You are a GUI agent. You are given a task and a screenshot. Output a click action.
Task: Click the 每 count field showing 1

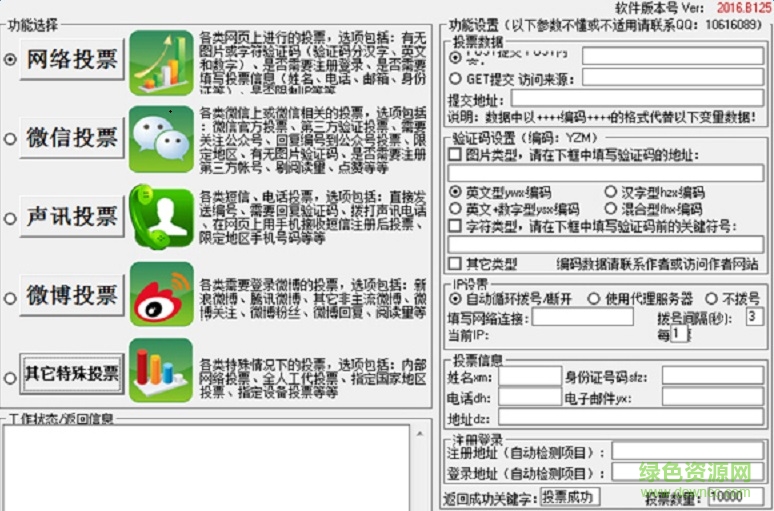679,334
